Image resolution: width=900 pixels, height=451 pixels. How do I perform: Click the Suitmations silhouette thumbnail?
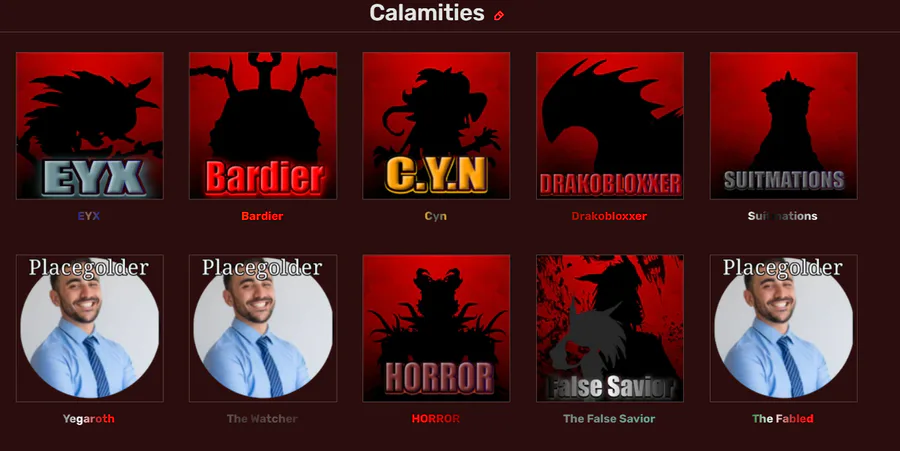click(x=783, y=126)
